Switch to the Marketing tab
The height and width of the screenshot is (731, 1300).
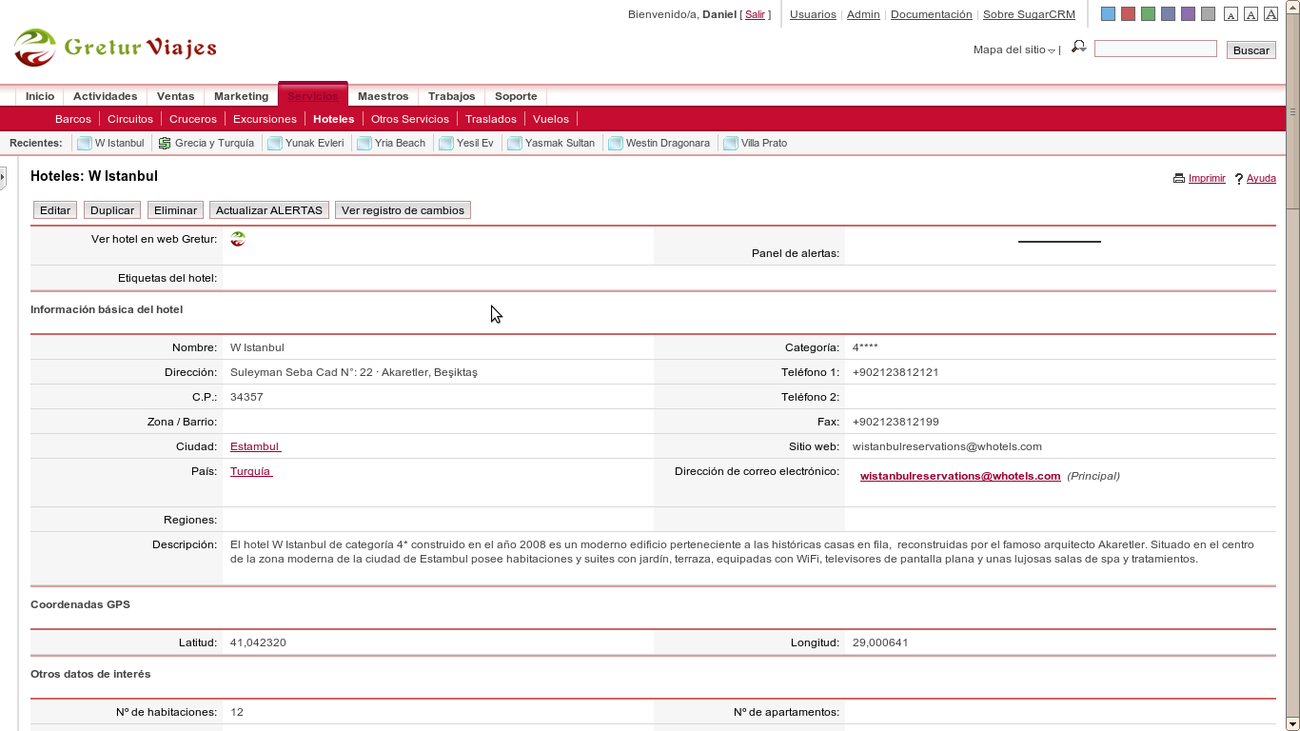(240, 96)
